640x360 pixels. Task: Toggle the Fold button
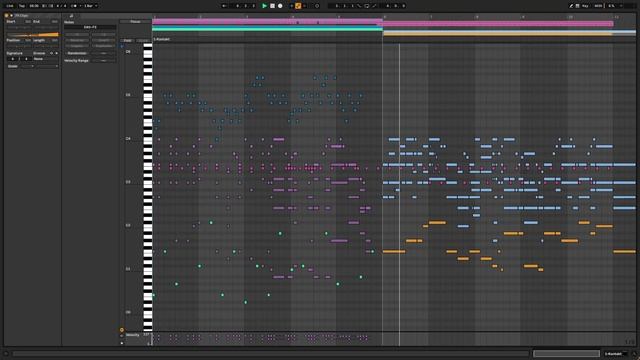click(127, 40)
